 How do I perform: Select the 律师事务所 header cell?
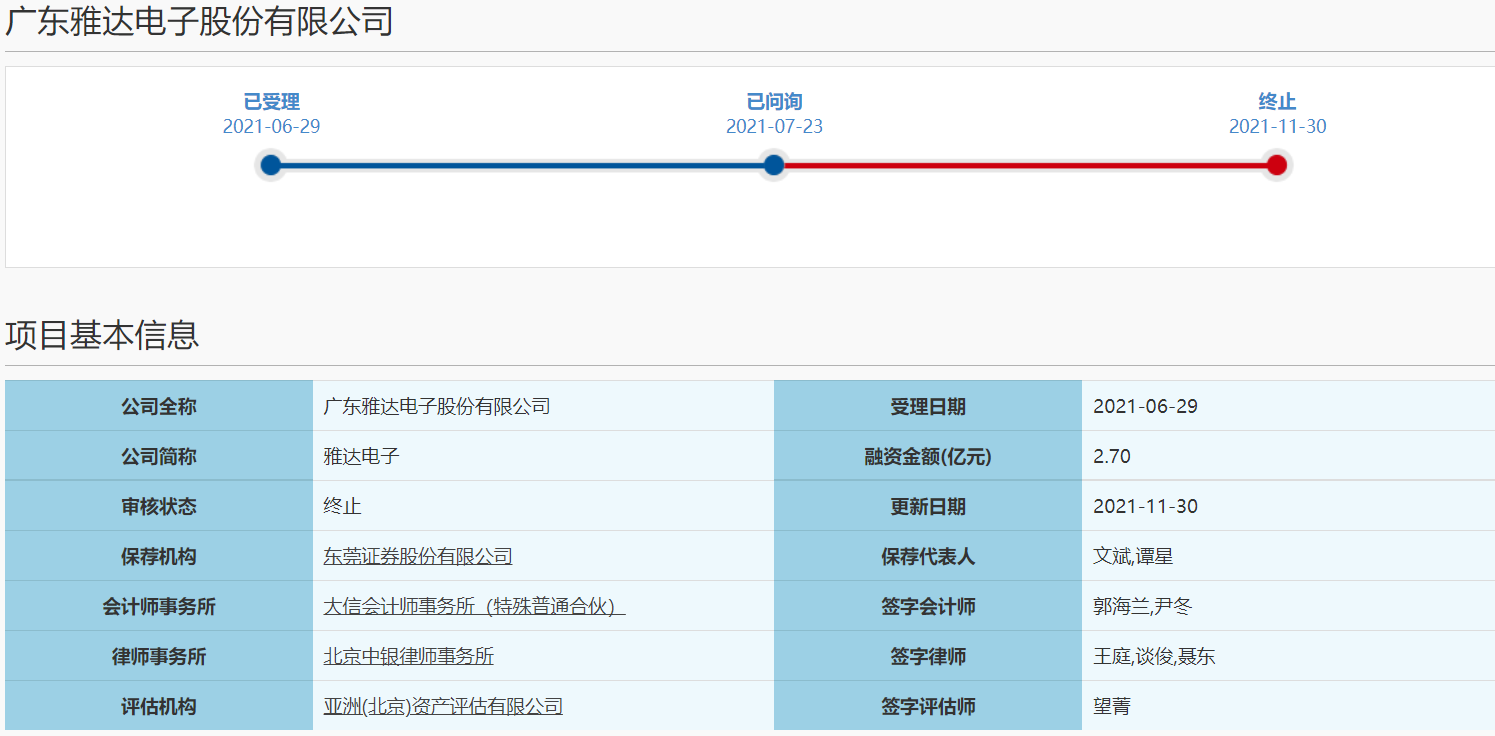[159, 656]
